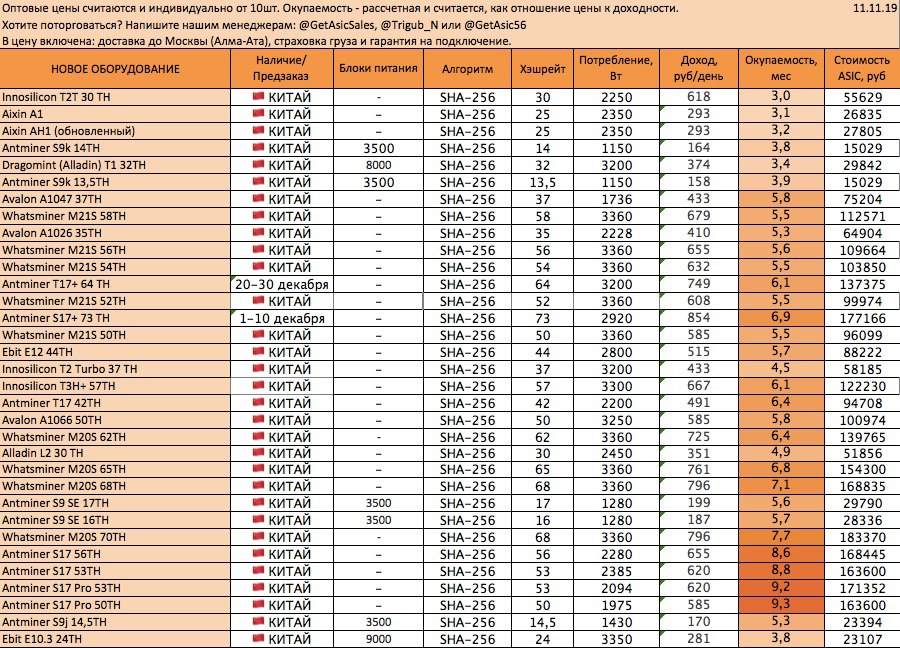Click the power supply cell 8000

(378, 165)
